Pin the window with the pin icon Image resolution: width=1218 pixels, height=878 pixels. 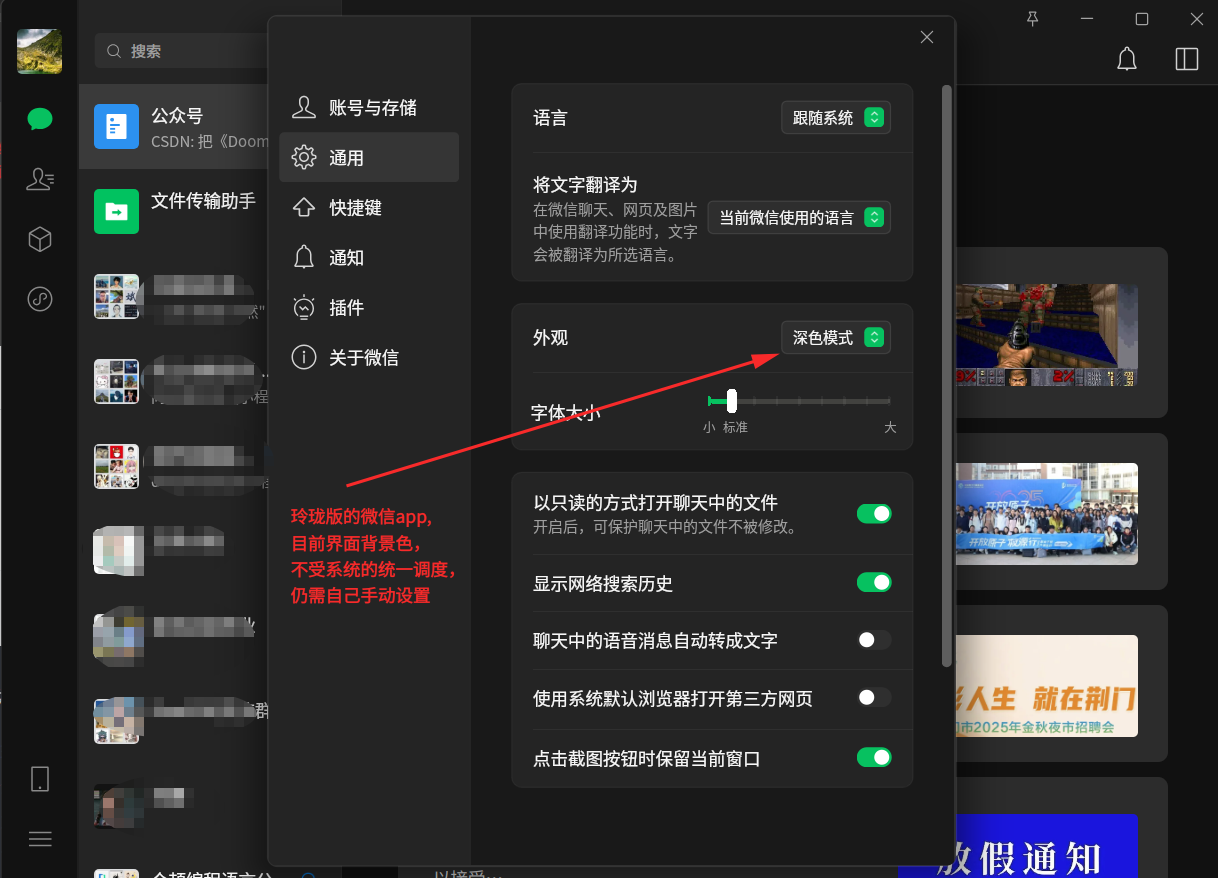point(1033,18)
